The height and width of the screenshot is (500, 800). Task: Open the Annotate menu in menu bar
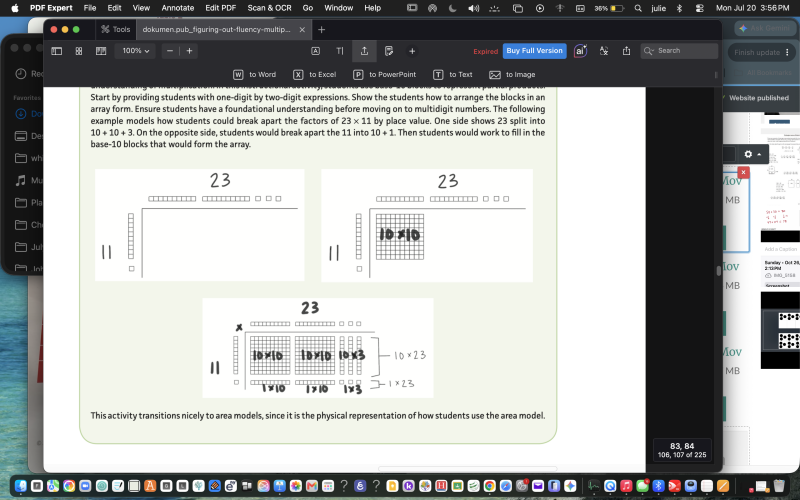click(x=178, y=8)
